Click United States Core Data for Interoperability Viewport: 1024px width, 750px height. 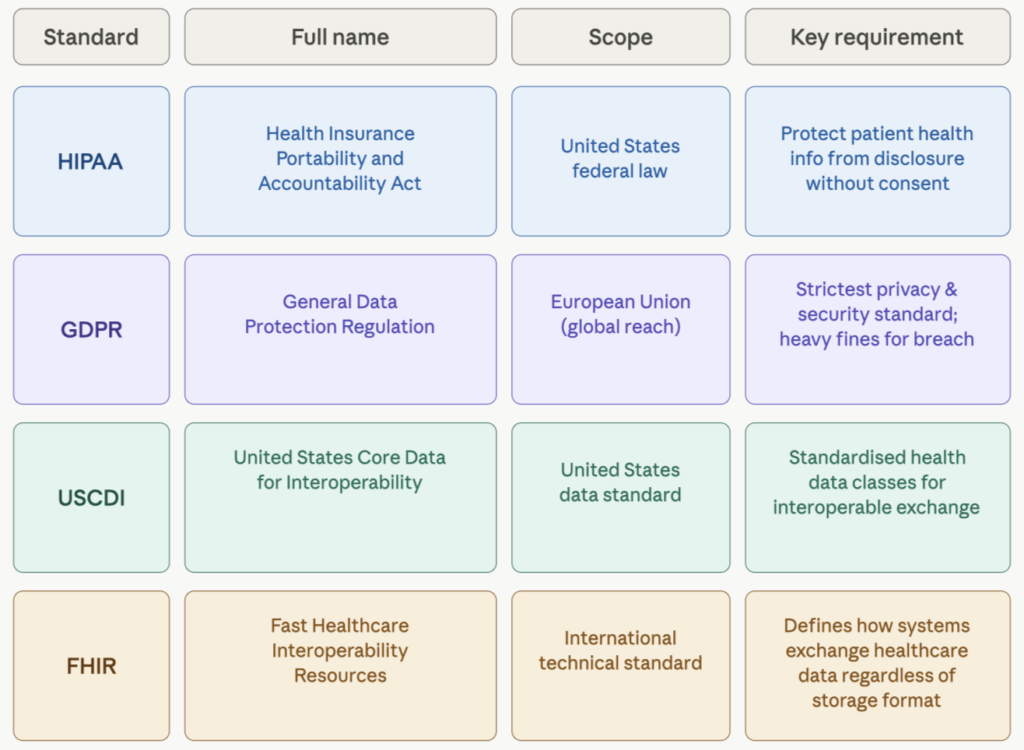[x=340, y=471]
